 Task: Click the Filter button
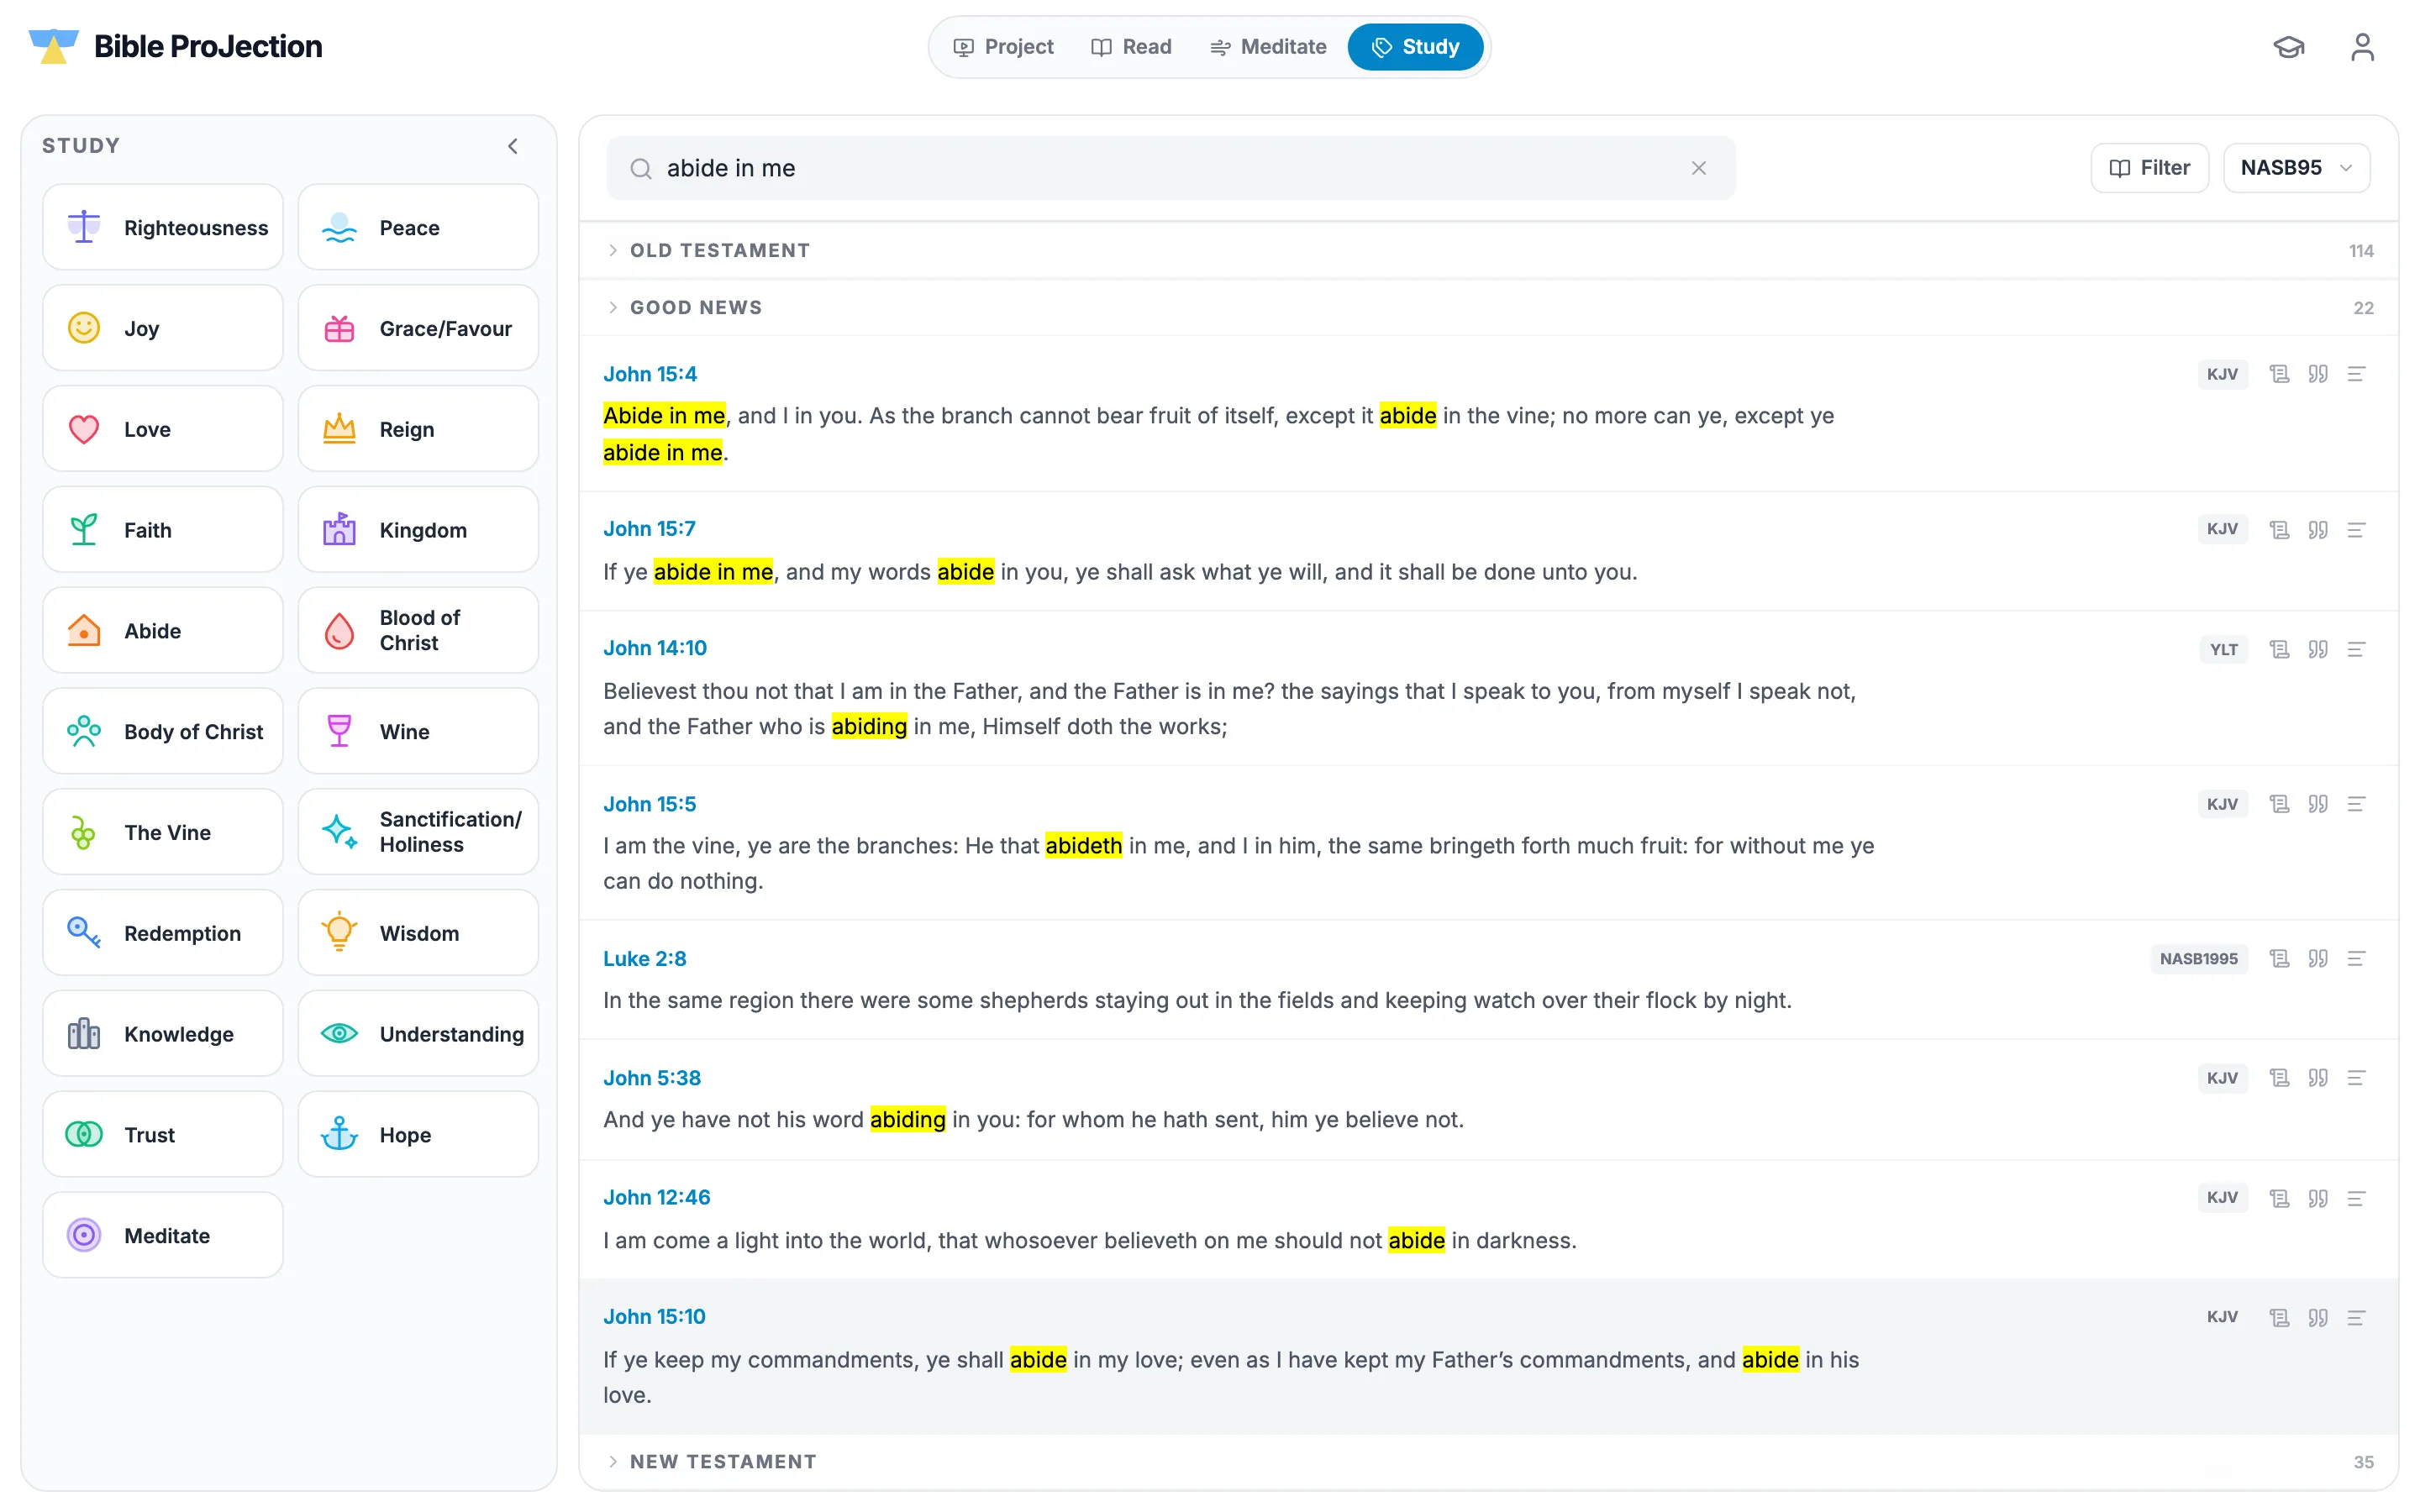pos(2149,168)
